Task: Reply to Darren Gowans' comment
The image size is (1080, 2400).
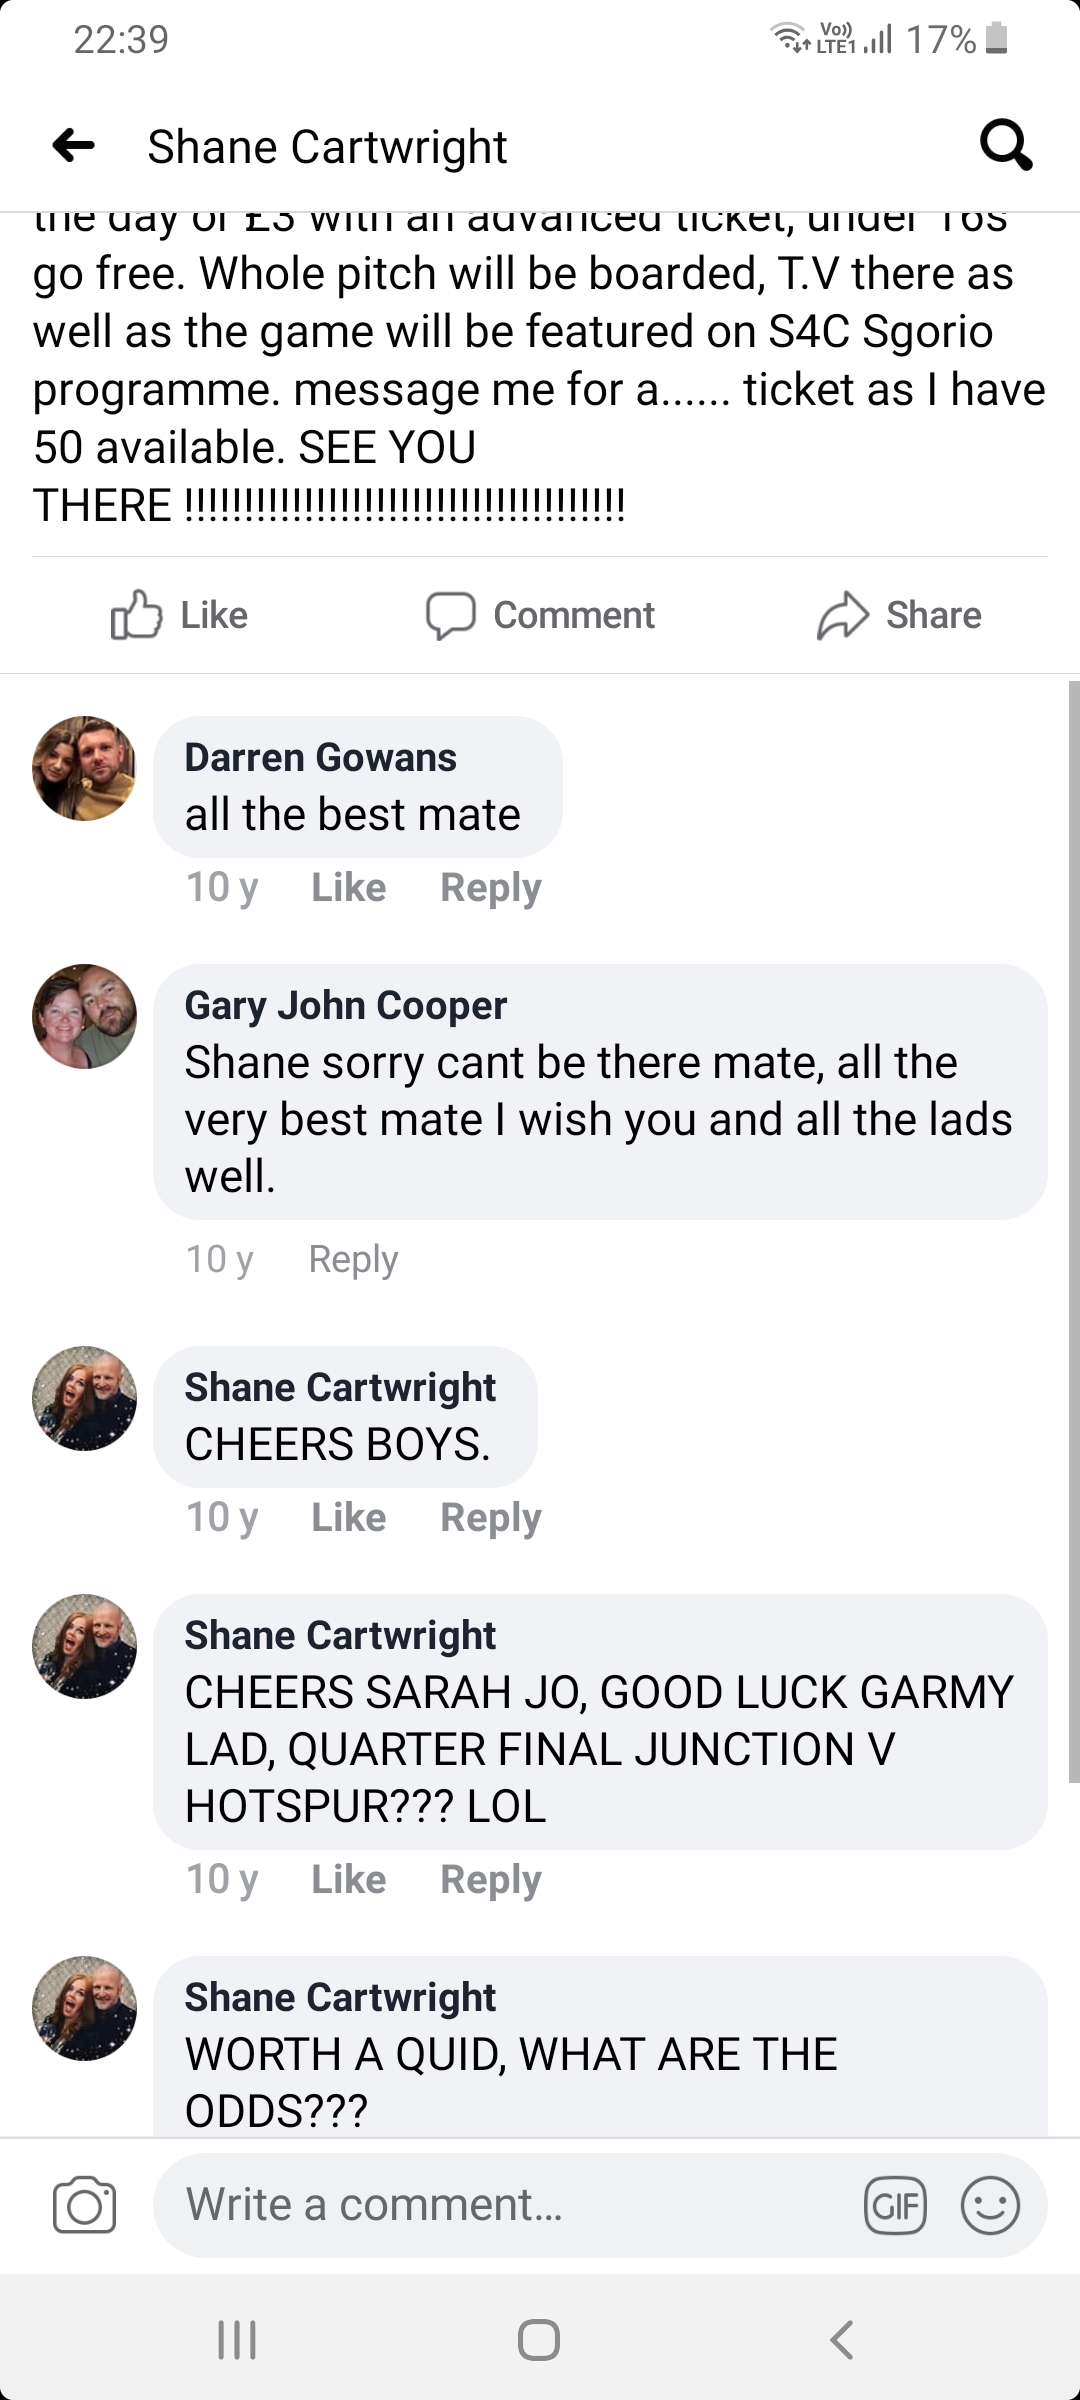Action: coord(491,887)
